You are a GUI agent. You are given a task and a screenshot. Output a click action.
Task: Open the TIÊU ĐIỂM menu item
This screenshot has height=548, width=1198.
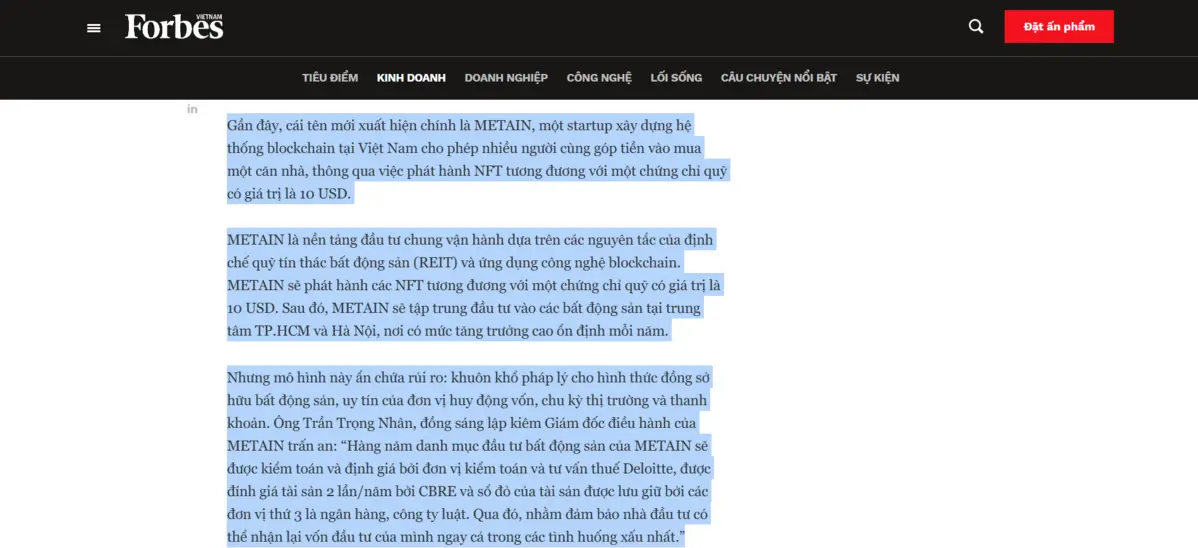pyautogui.click(x=330, y=78)
